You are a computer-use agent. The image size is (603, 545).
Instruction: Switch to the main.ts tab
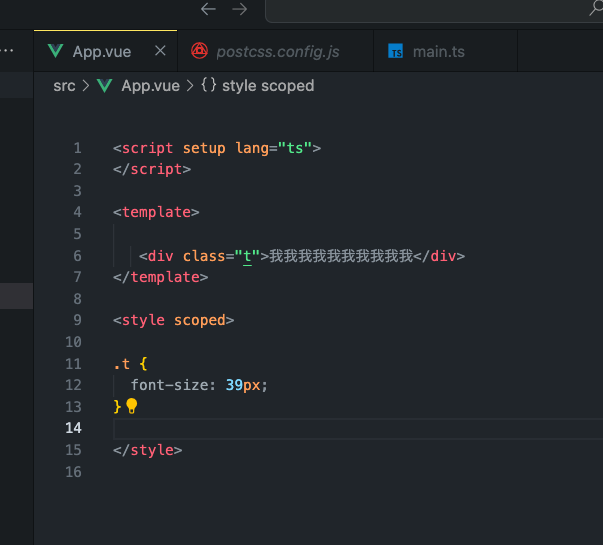(439, 51)
